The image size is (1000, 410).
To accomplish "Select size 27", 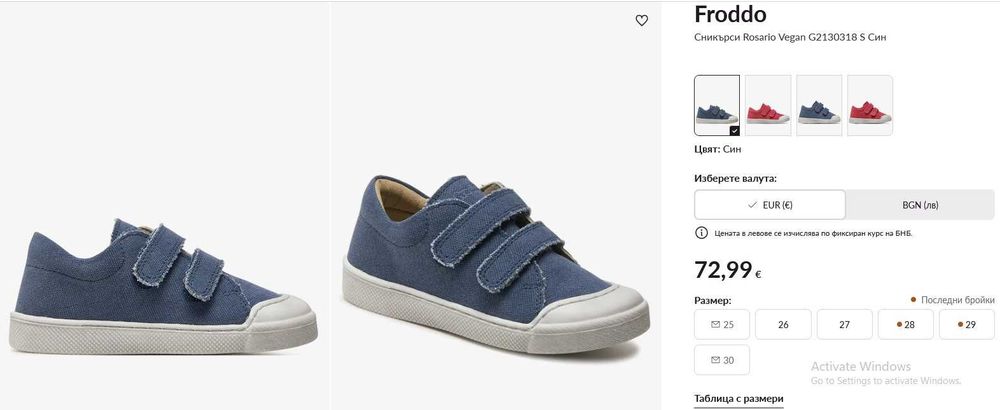I will tap(844, 325).
